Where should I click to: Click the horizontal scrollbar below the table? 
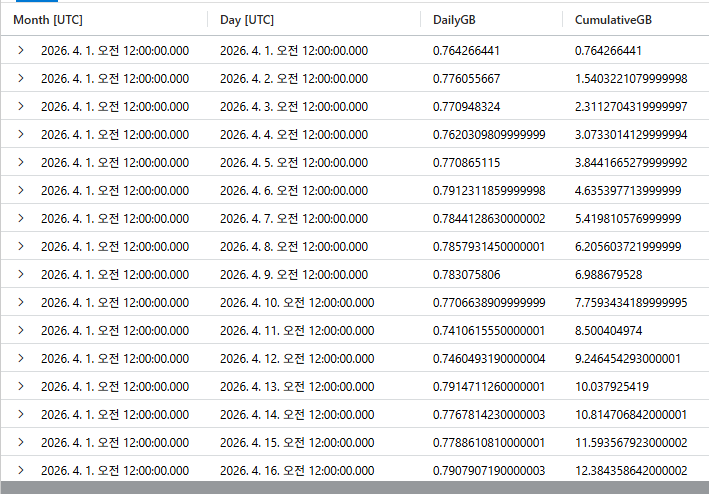click(x=354, y=488)
